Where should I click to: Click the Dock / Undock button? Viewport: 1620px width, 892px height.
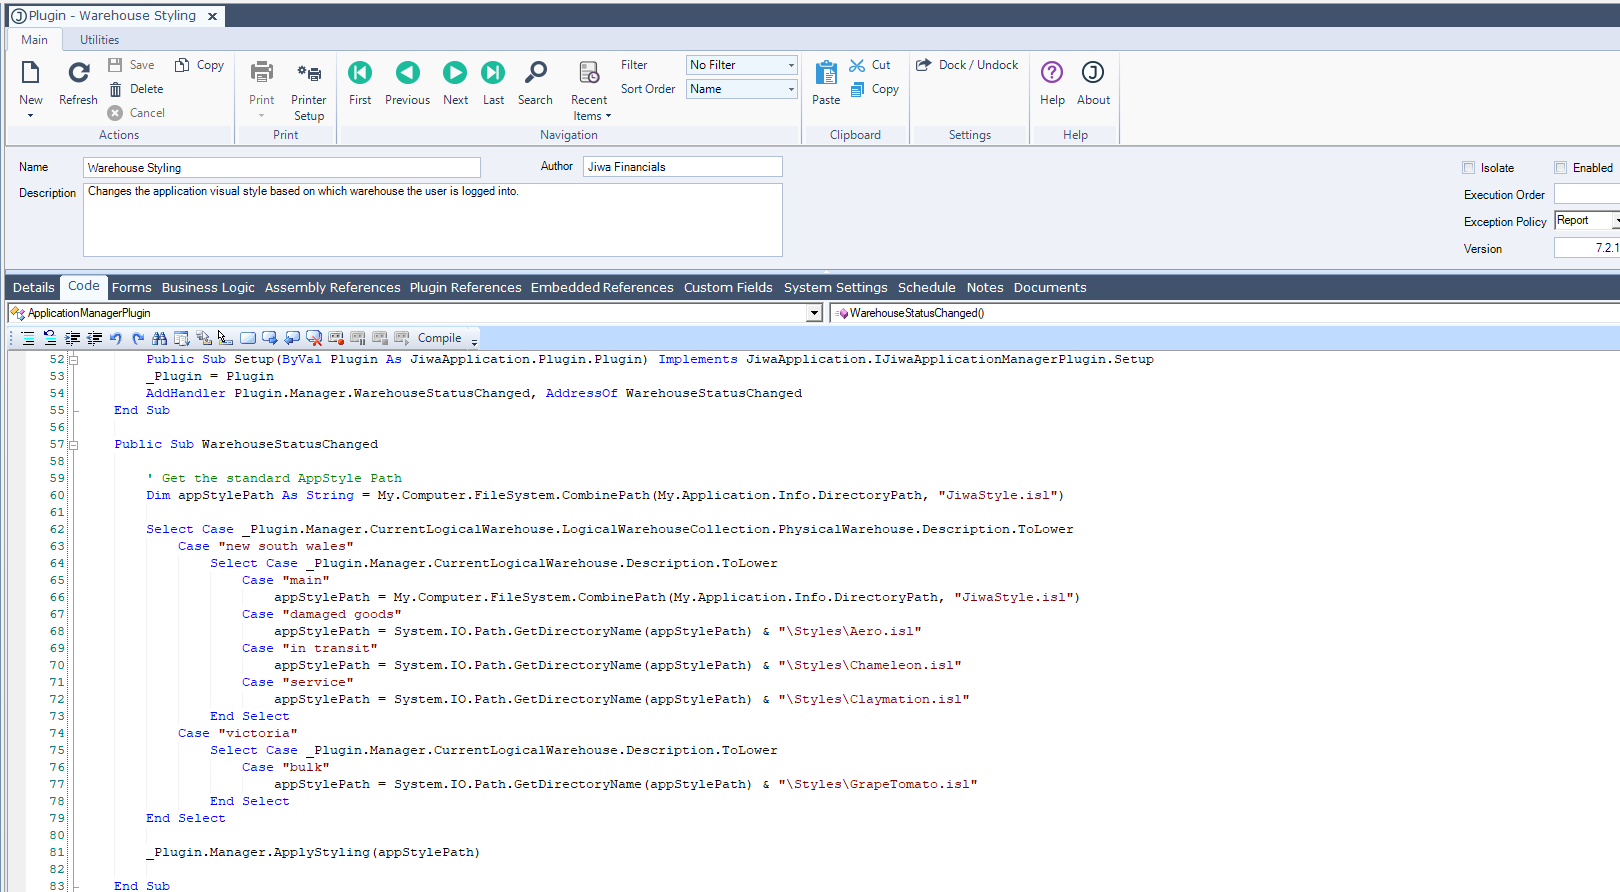tap(967, 65)
